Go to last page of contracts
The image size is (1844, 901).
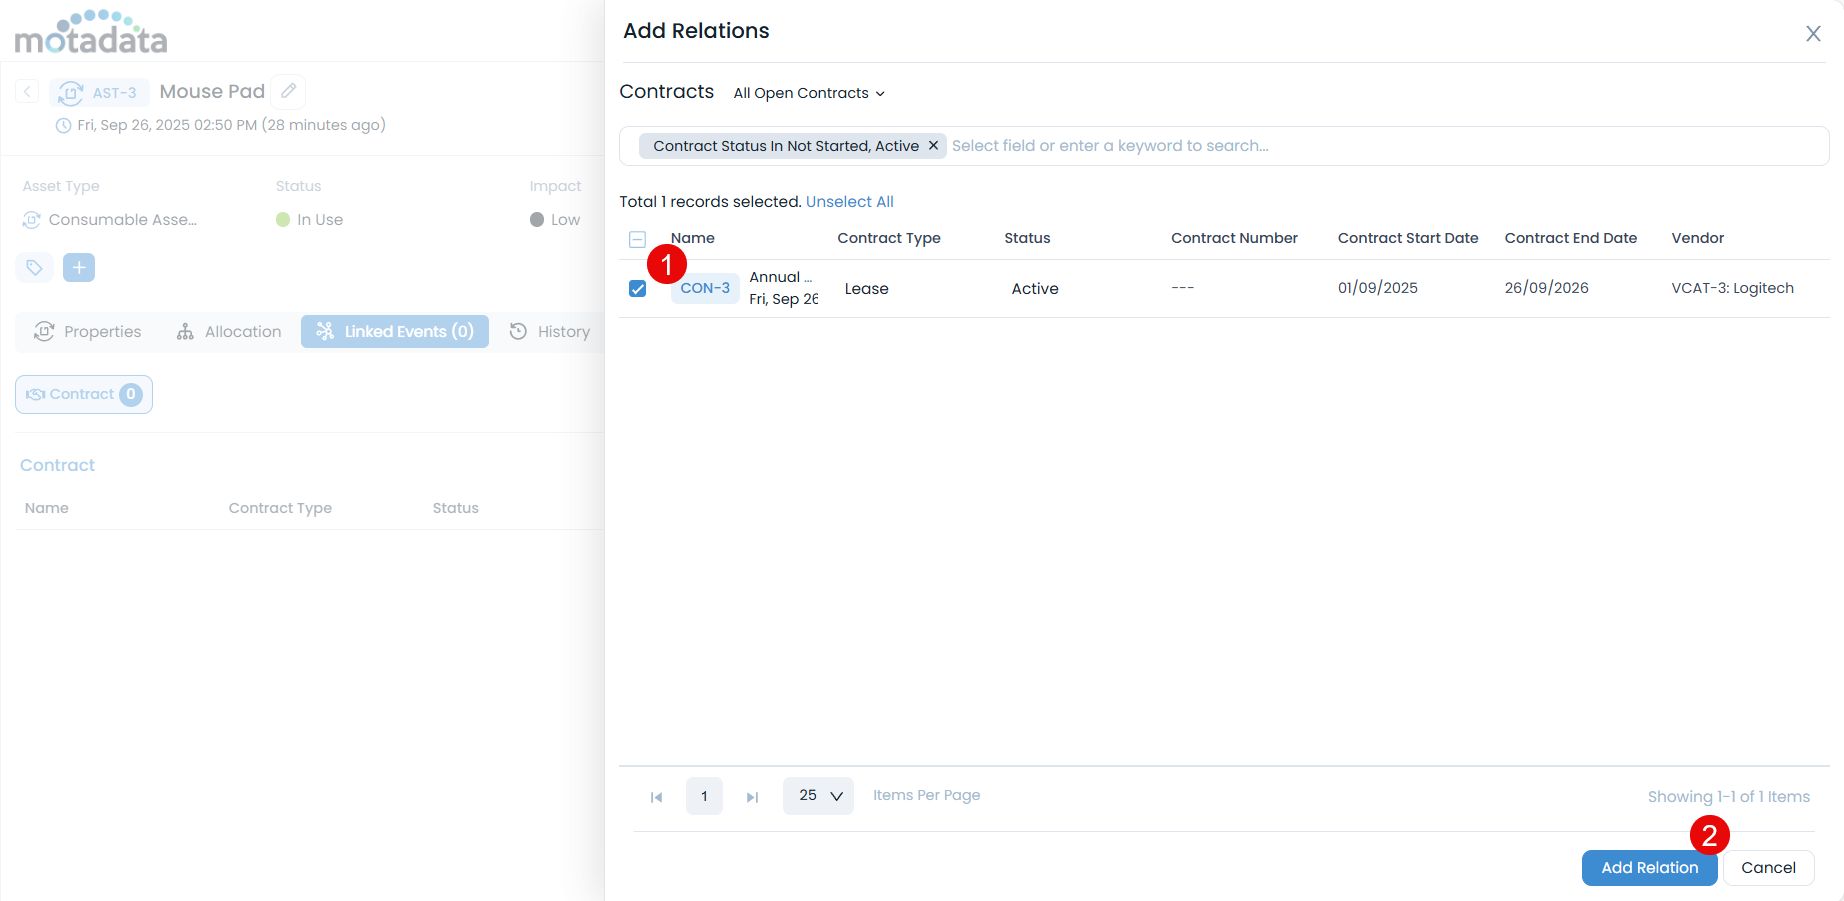click(752, 797)
